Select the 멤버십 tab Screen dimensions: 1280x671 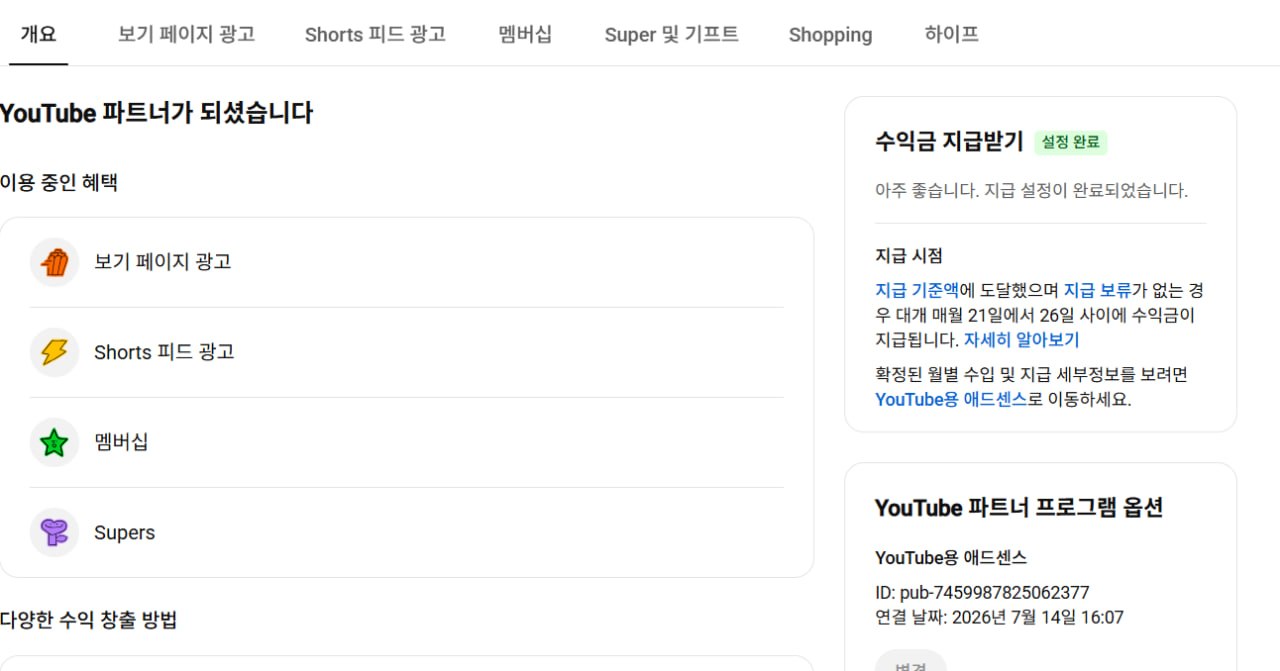click(x=525, y=34)
